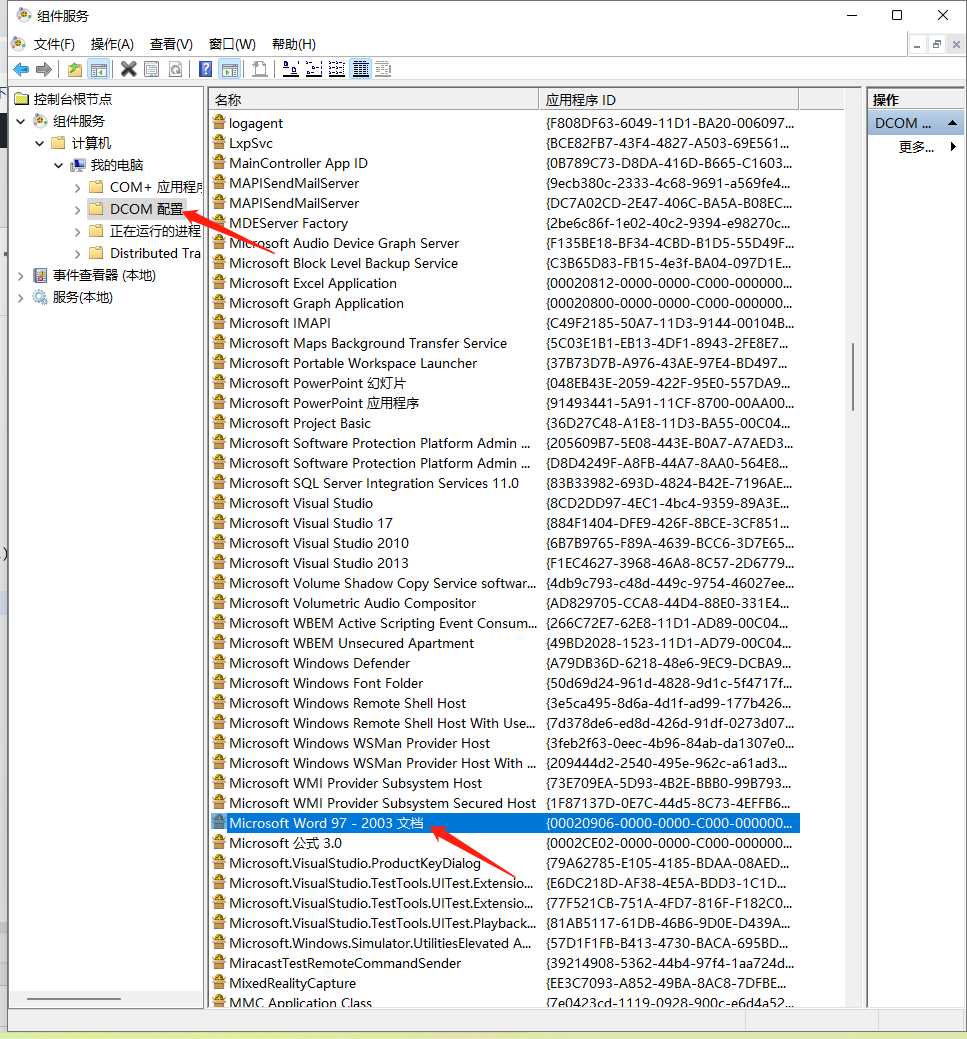
Task: Collapse the DCOM ... section in the 操作 pane
Action: (x=952, y=123)
